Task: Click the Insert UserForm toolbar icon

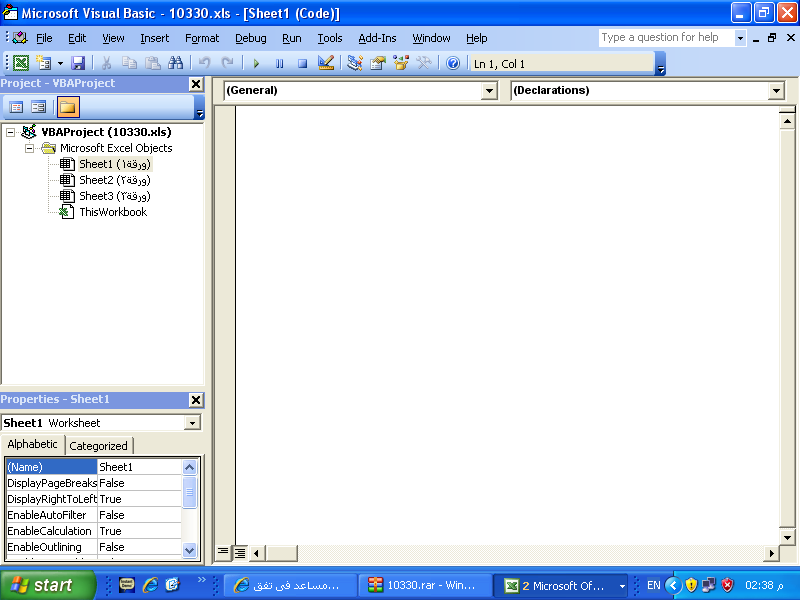Action: point(44,63)
